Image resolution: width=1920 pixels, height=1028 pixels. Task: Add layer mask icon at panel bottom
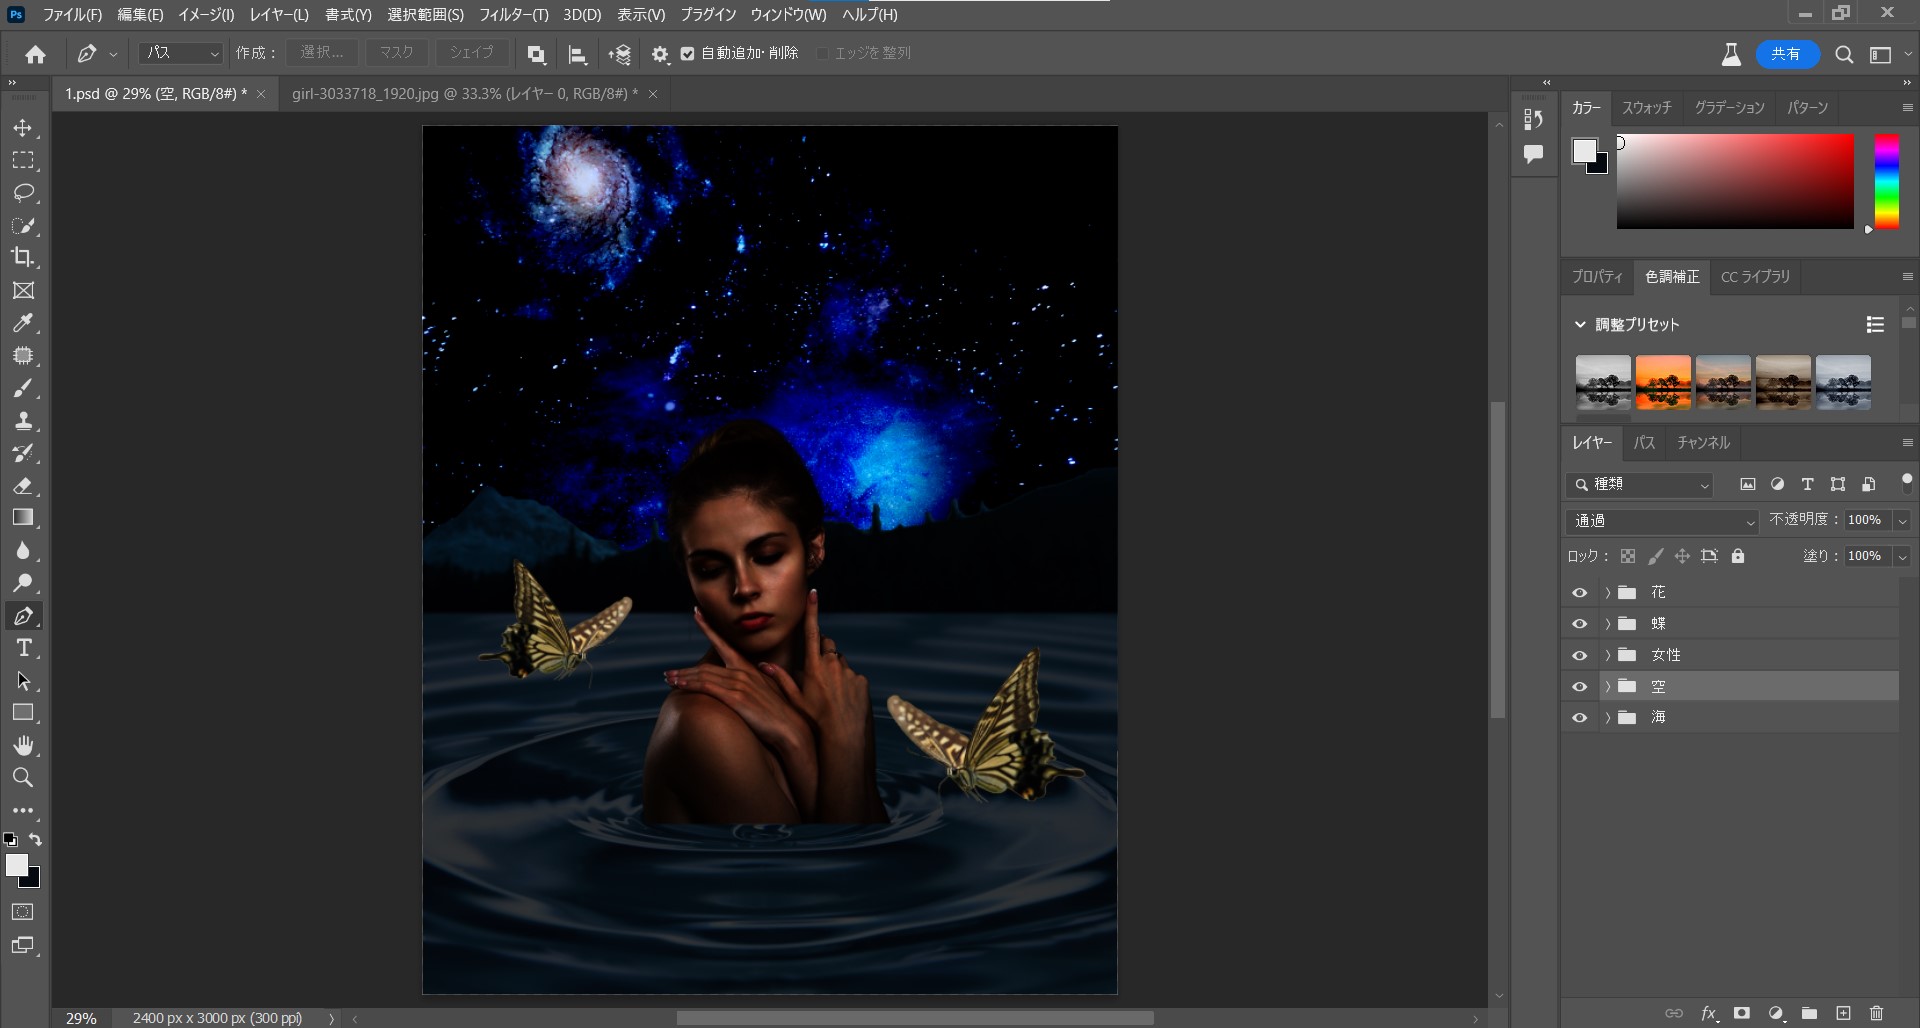click(x=1742, y=1013)
